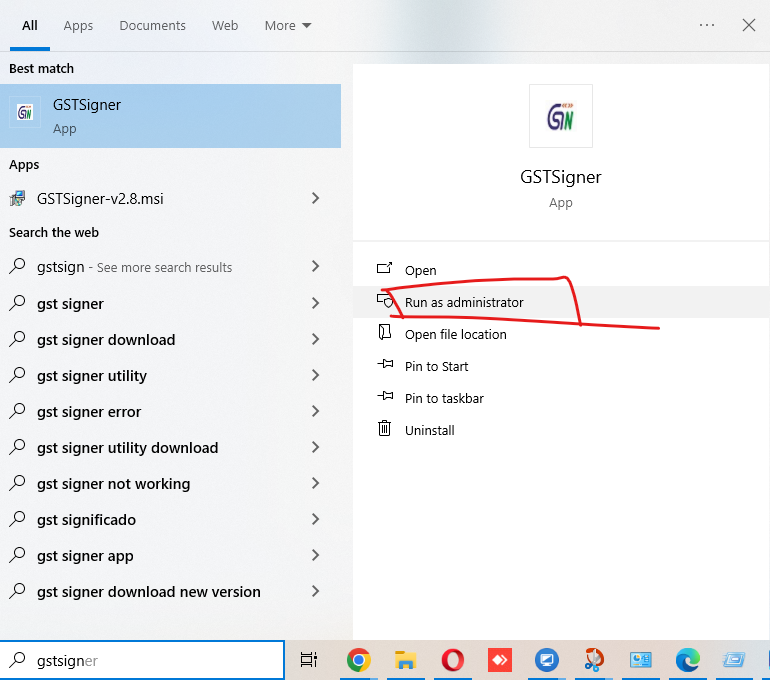Click Open in the GSTSigner actions
This screenshot has height=680, width=770.
(x=561, y=270)
